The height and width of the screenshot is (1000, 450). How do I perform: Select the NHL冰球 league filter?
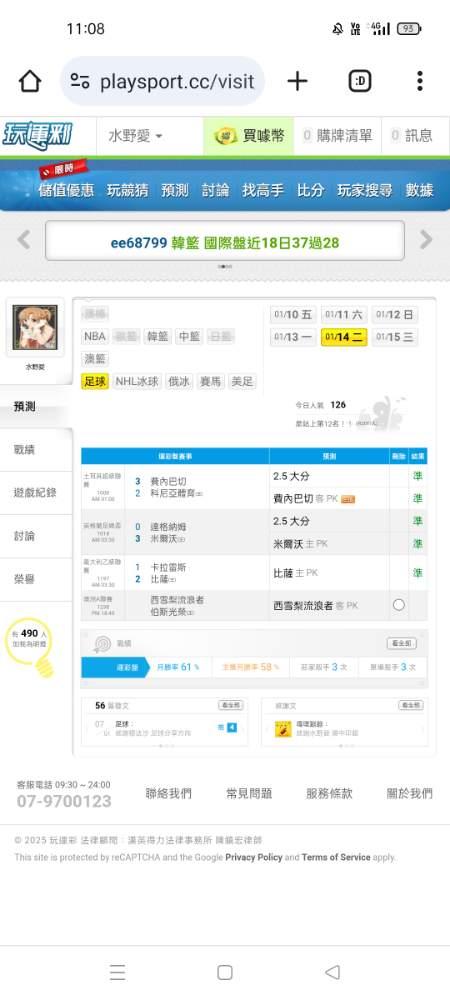[x=137, y=382]
